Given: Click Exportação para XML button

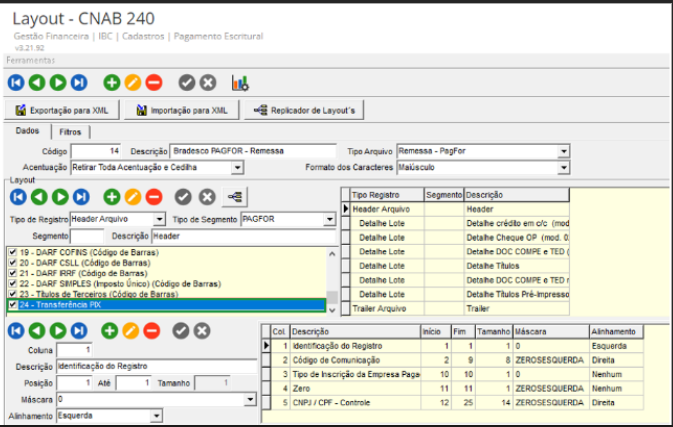Looking at the screenshot, I should click(63, 110).
